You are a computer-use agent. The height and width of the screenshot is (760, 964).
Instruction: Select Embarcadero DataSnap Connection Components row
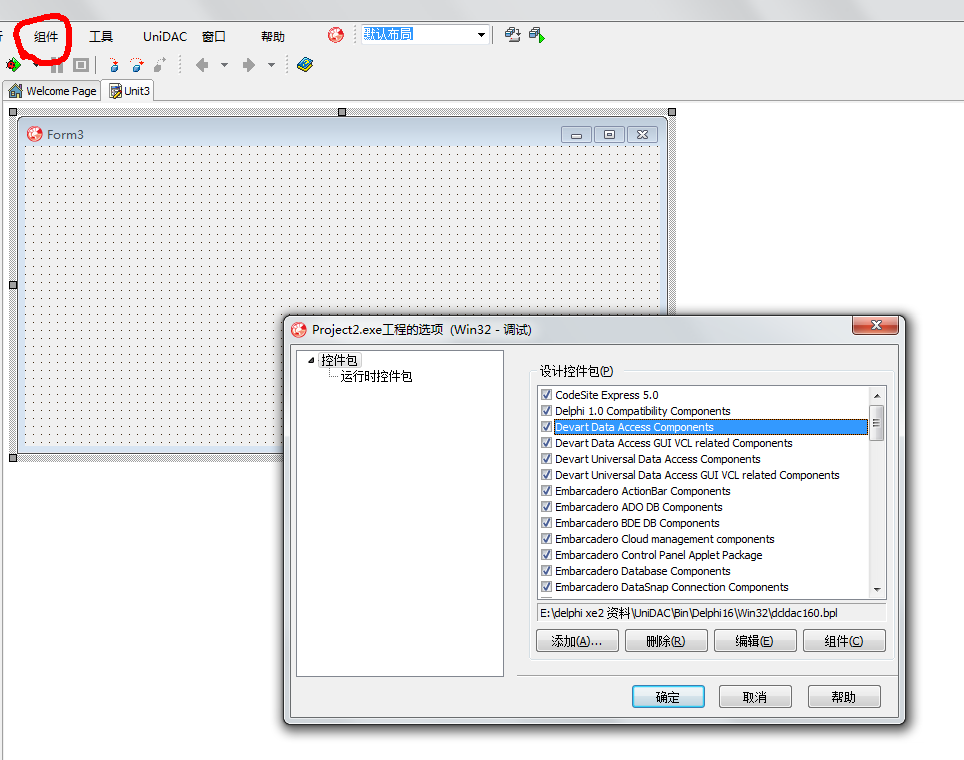click(x=704, y=587)
